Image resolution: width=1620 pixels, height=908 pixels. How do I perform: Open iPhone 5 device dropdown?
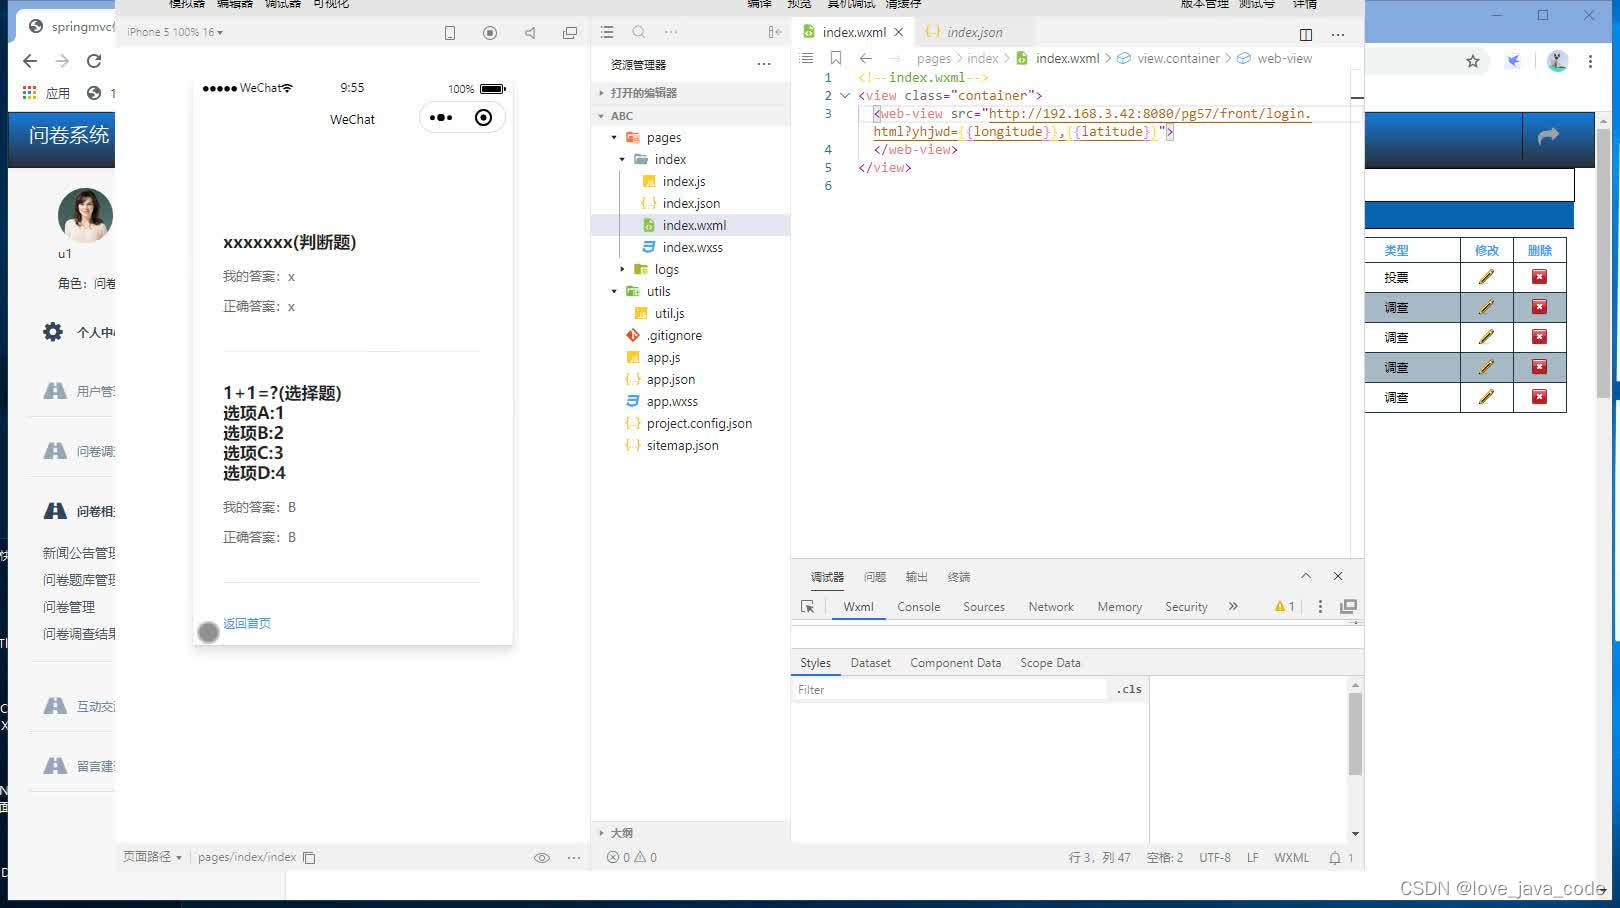click(175, 33)
